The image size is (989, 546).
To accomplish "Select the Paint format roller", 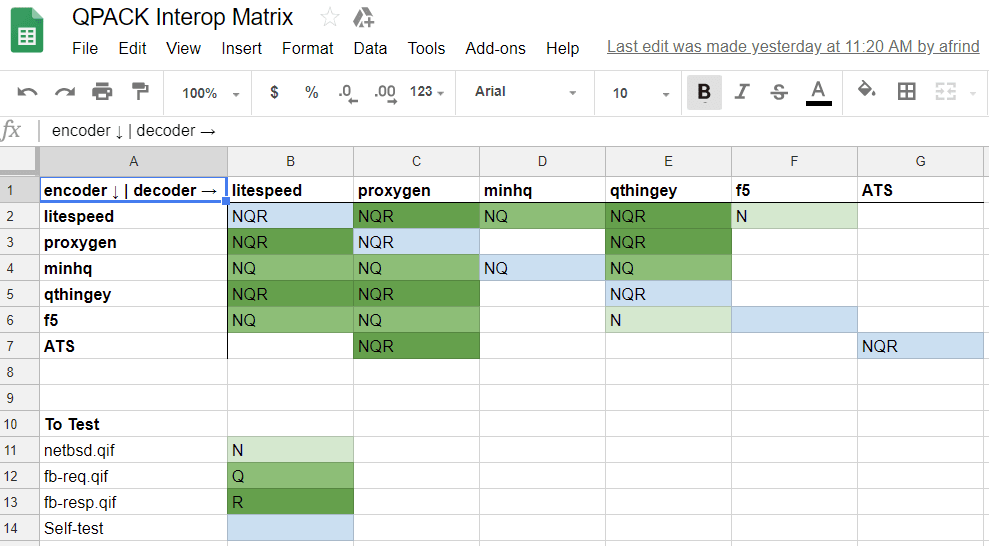I will click(x=139, y=92).
